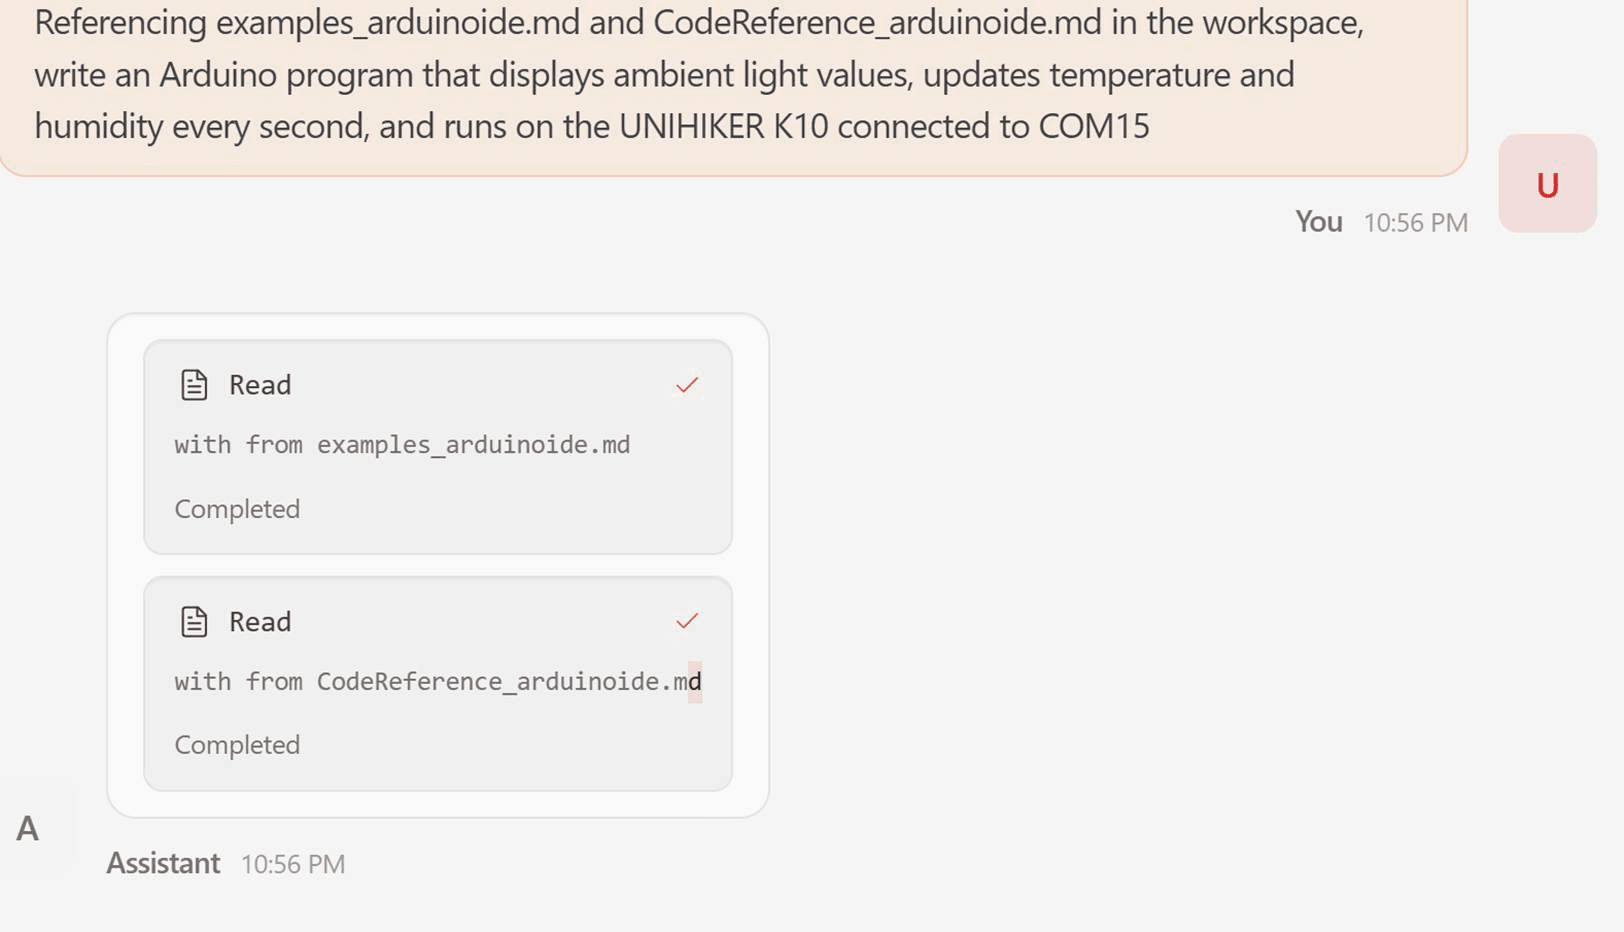Click the assistant avatar marked A
Viewport: 1624px width, 932px height.
(x=28, y=828)
